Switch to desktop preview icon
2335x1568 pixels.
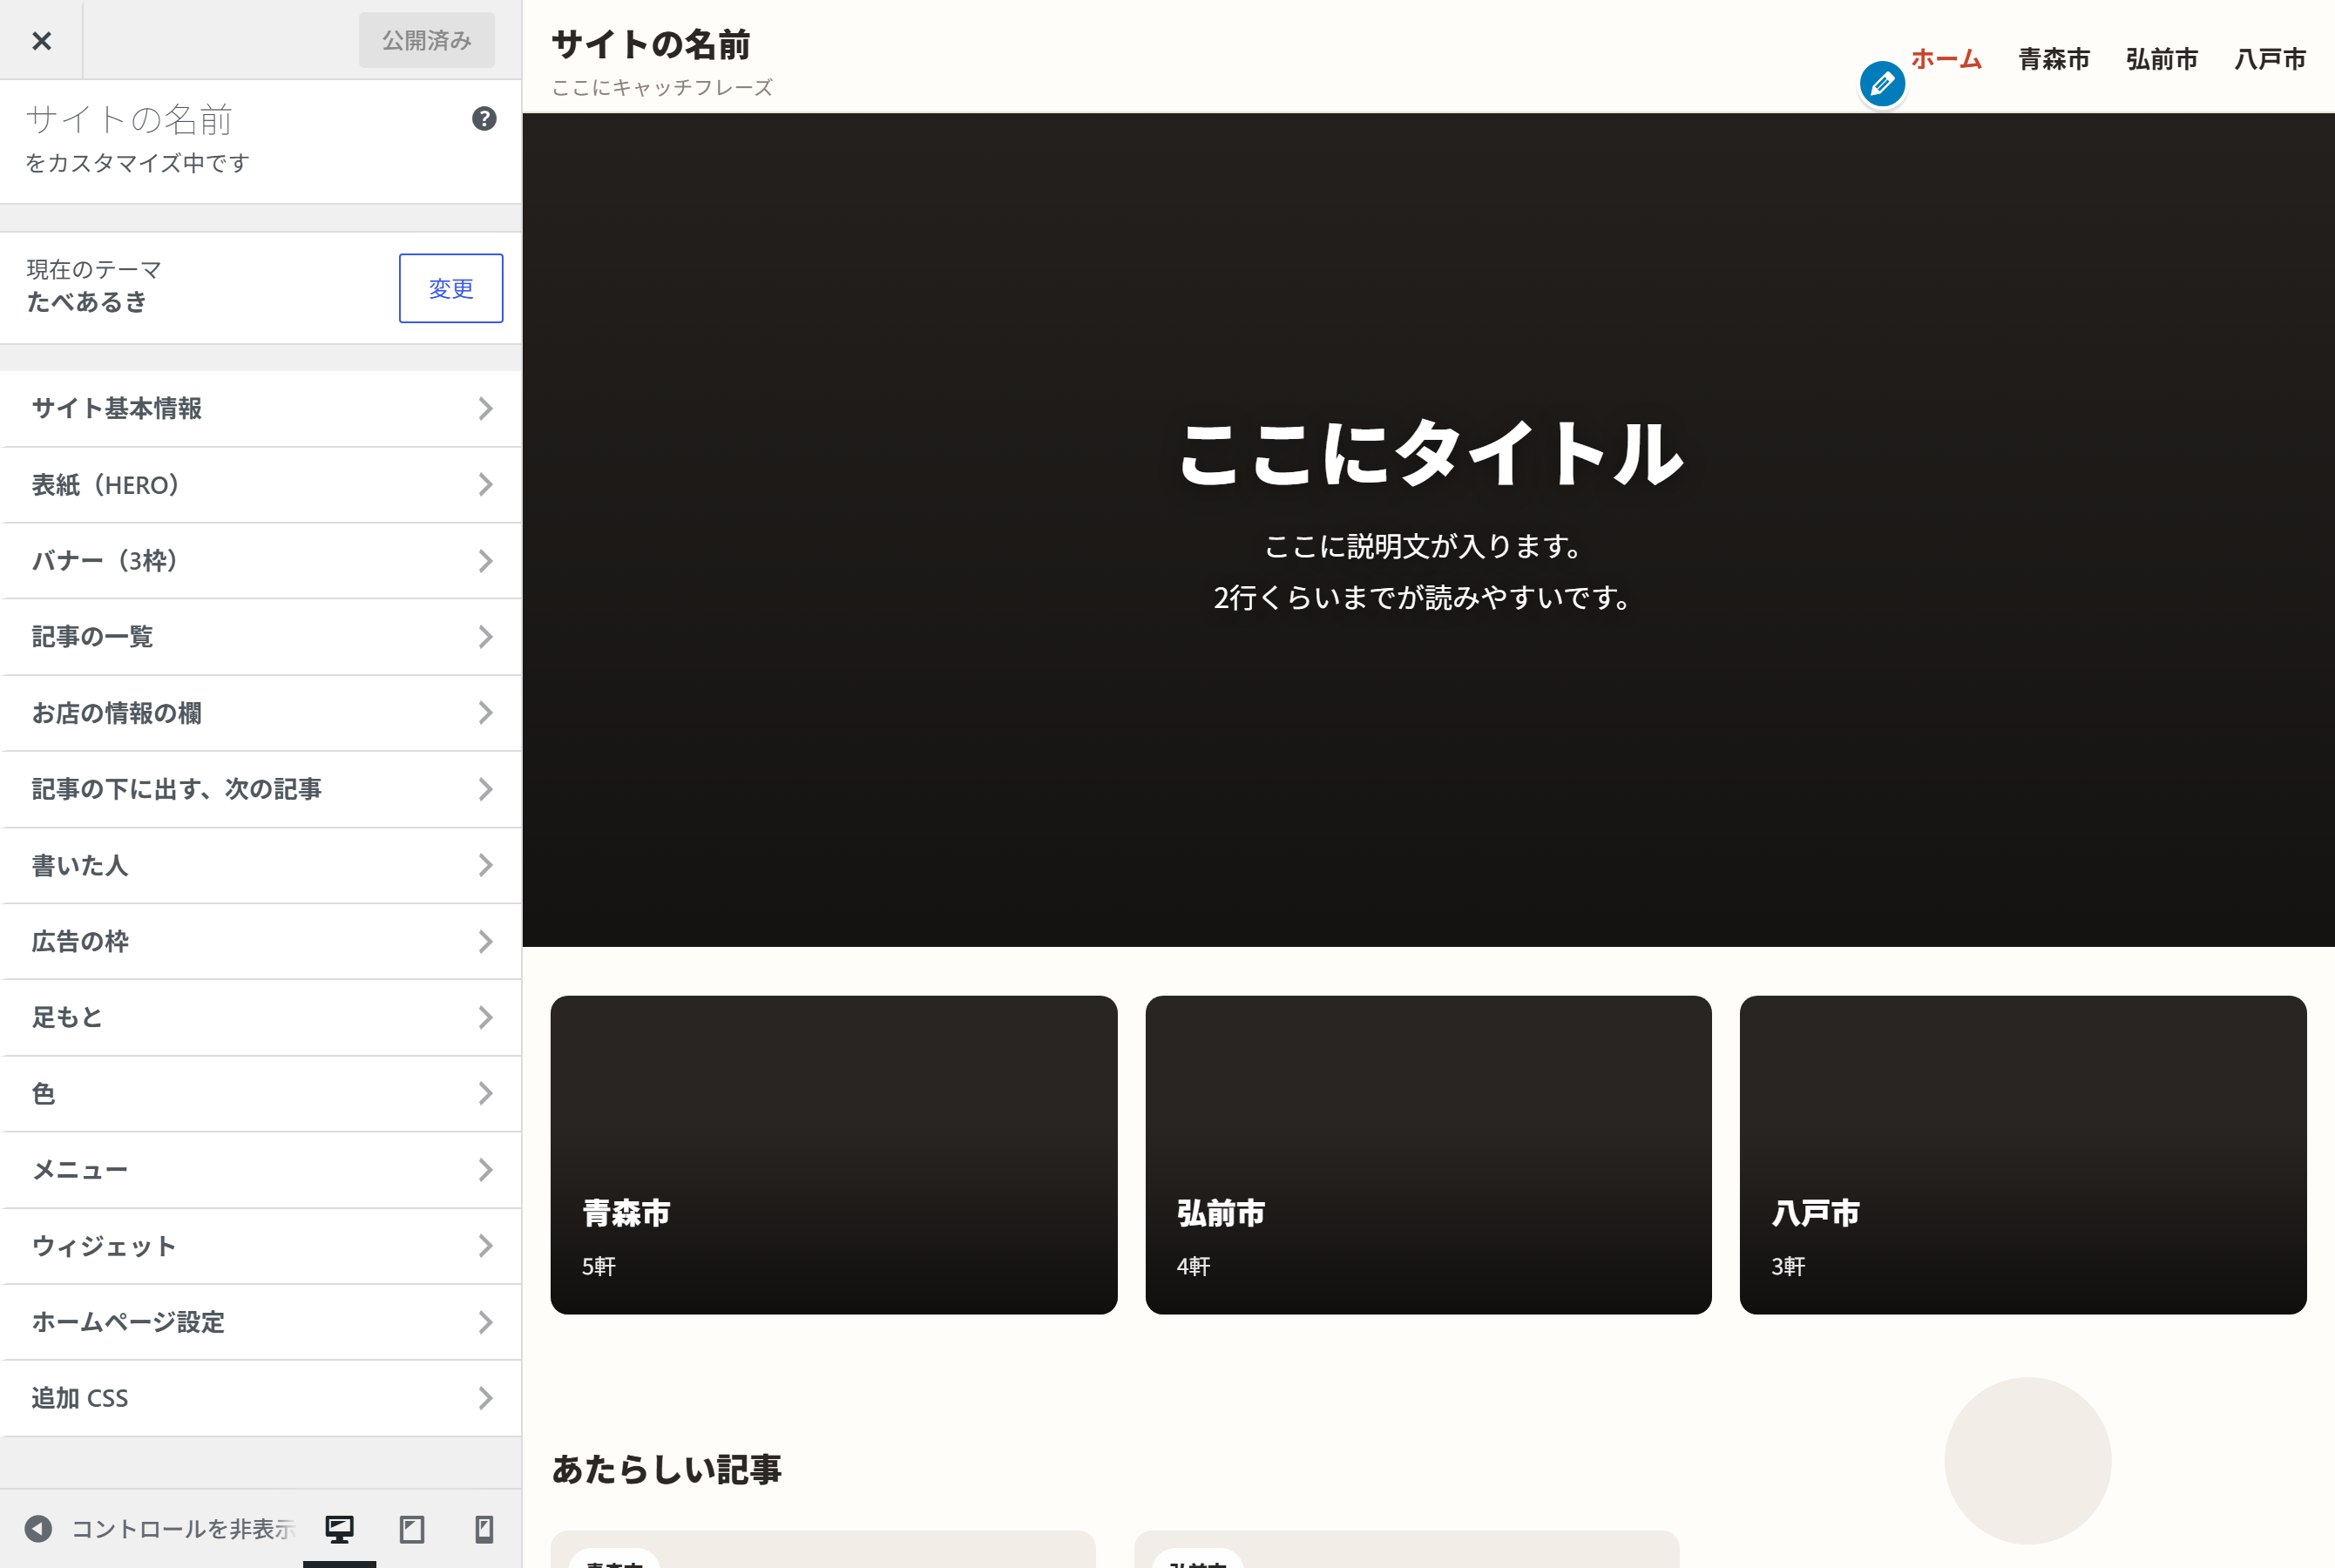coord(339,1528)
